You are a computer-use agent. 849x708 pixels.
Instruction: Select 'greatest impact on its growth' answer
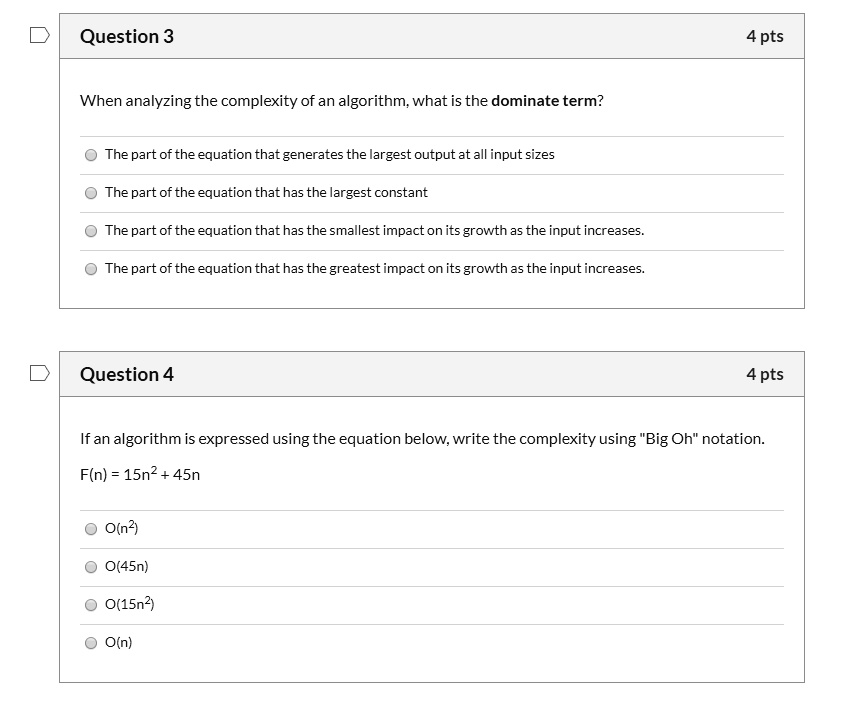click(x=90, y=268)
